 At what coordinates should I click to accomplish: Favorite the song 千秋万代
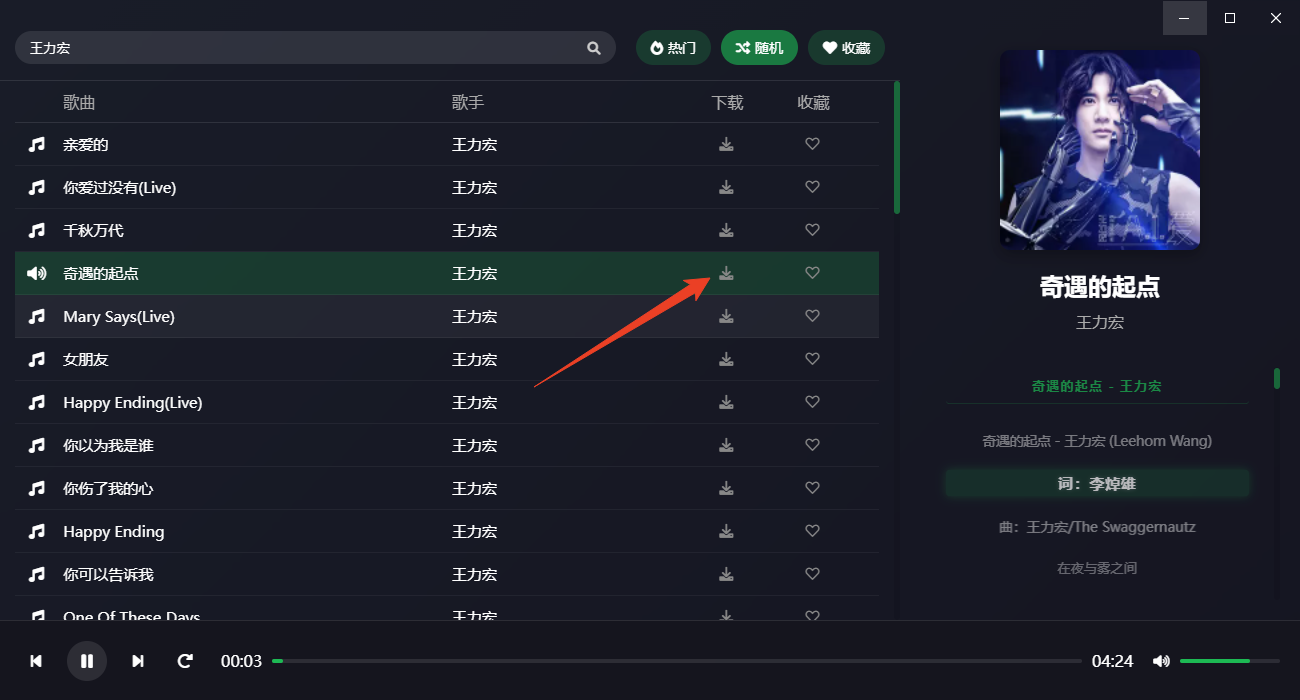(x=812, y=230)
